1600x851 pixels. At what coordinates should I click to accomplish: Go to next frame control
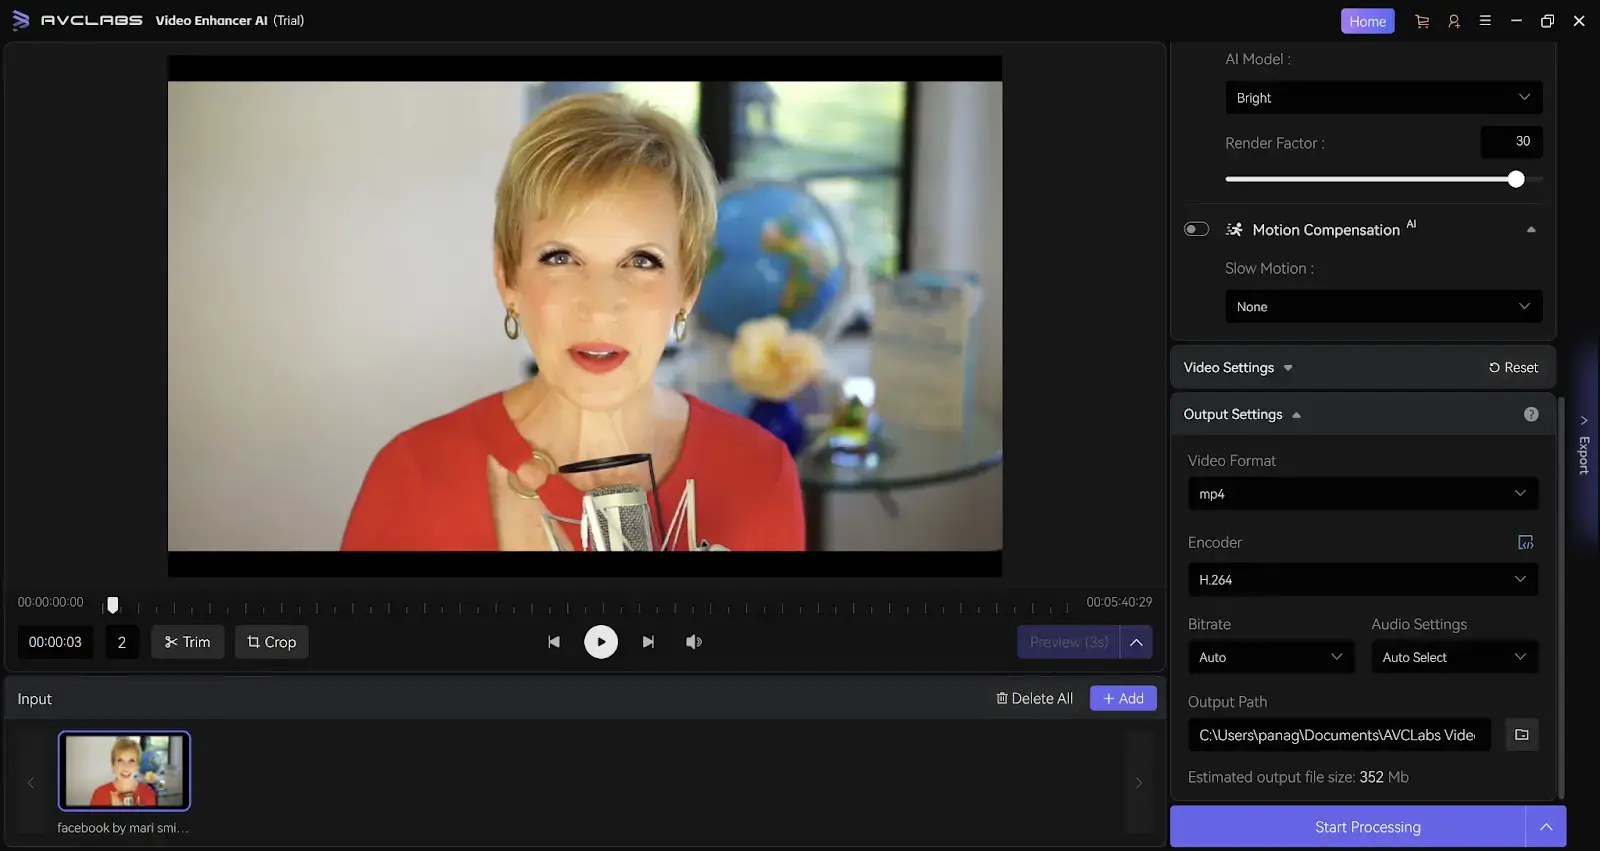point(648,642)
